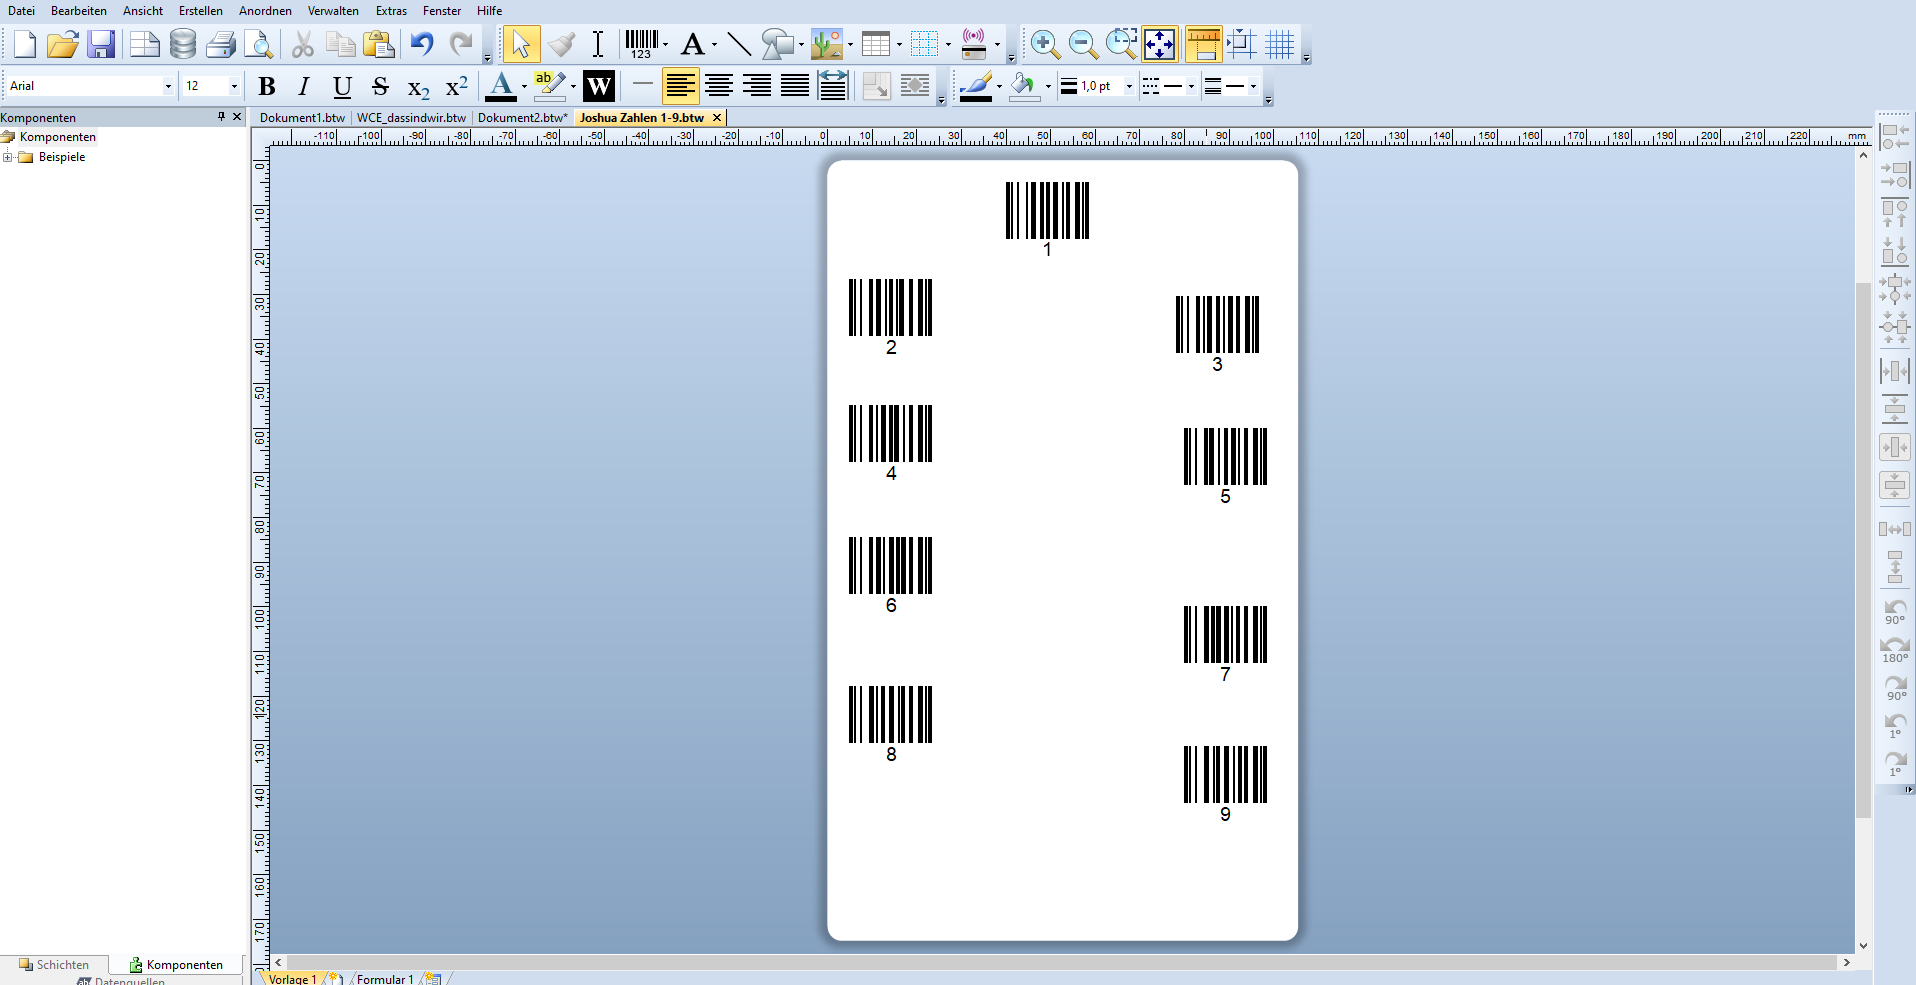Pick the RFID encoder tool
This screenshot has height=985, width=1916.
(974, 44)
